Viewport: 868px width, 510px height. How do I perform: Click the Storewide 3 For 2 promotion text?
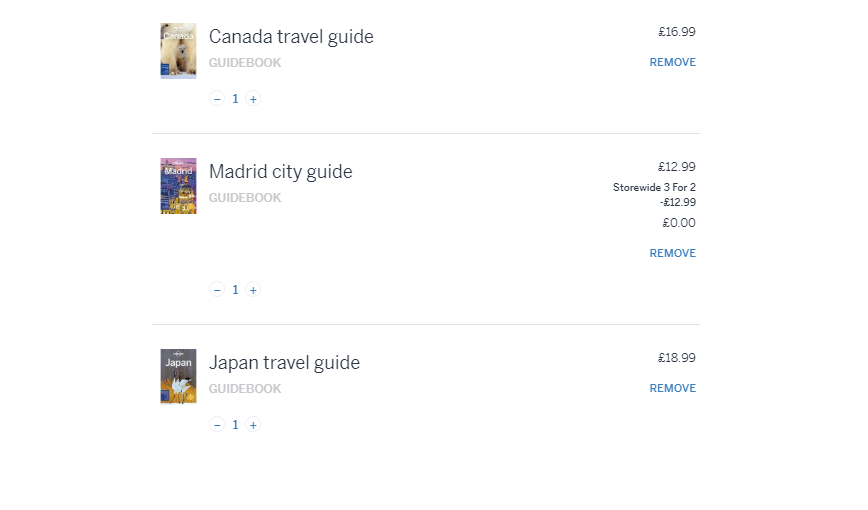click(654, 187)
